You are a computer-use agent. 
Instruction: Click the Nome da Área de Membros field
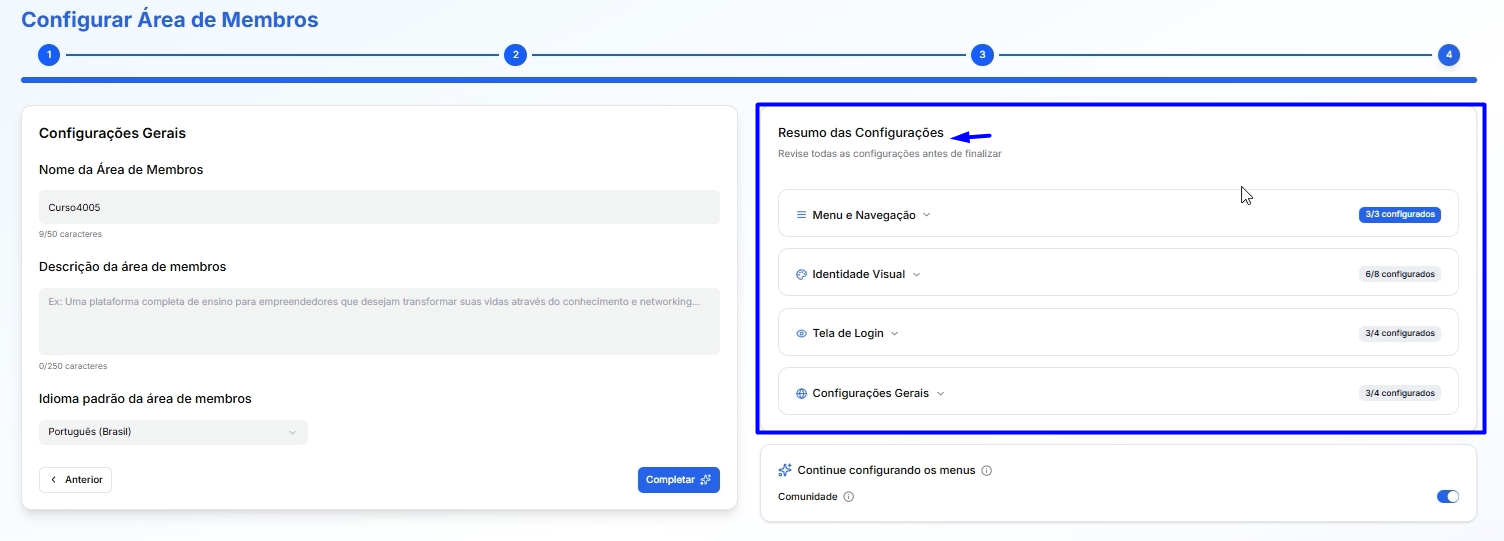pos(379,208)
